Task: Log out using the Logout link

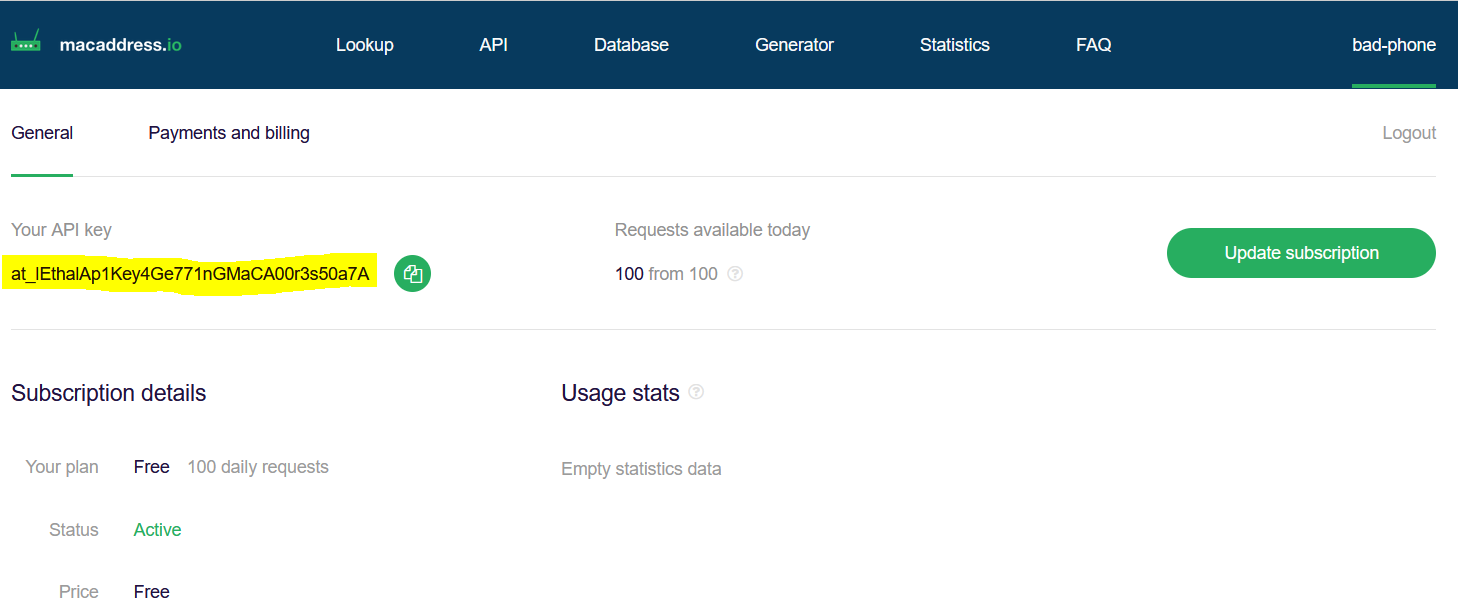Action: point(1409,133)
